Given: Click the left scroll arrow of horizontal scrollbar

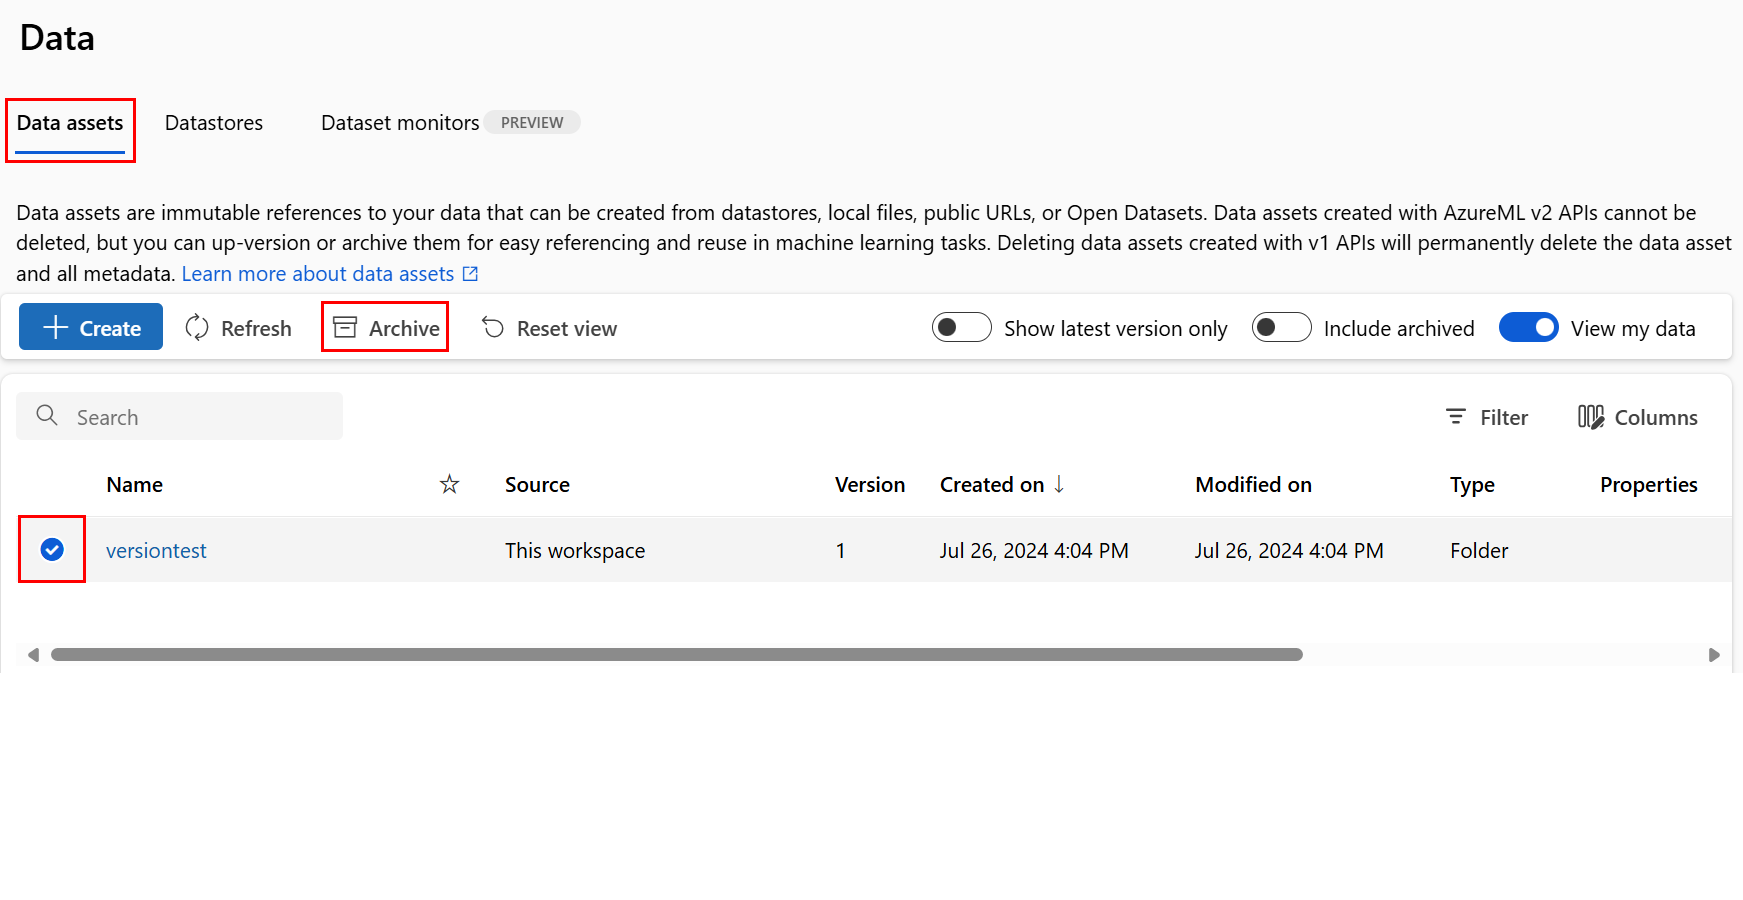Looking at the screenshot, I should (x=33, y=654).
